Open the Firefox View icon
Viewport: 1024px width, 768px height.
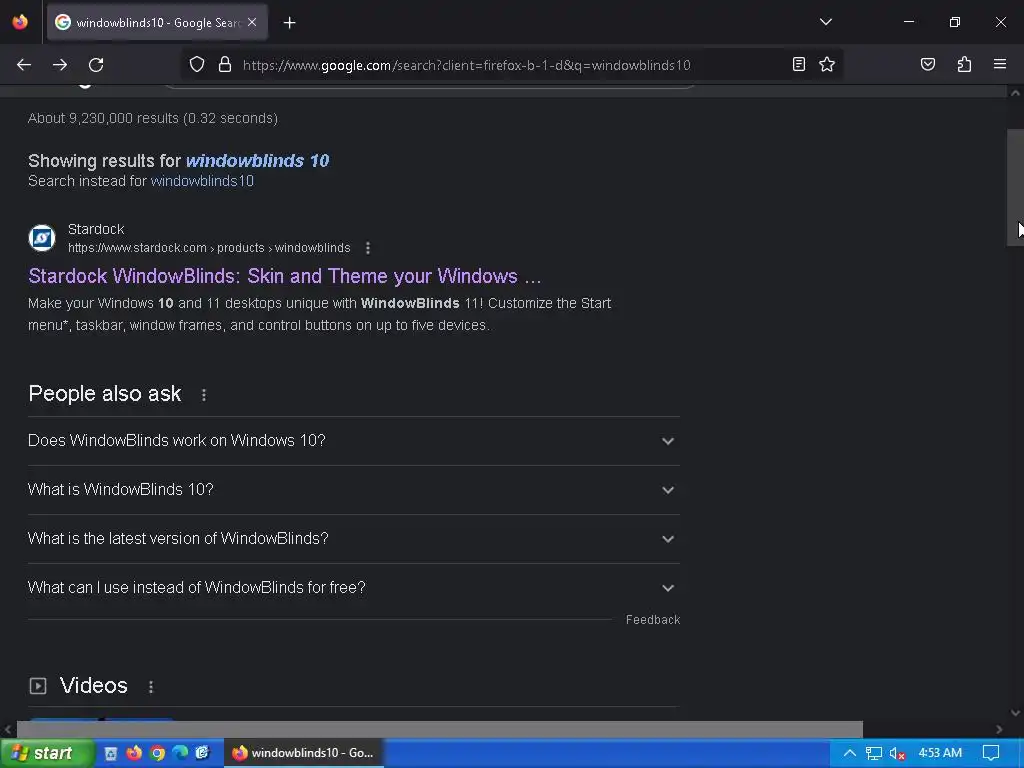click(20, 22)
